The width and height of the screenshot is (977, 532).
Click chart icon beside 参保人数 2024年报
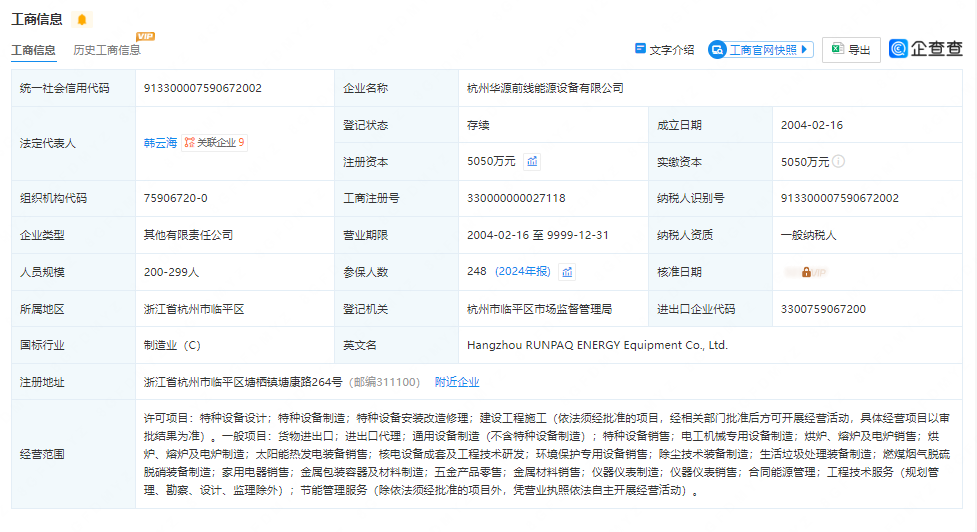[567, 272]
